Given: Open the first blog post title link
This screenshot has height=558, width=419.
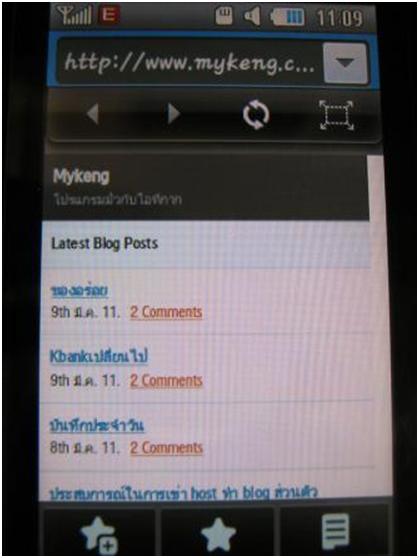Looking at the screenshot, I should coord(79,291).
